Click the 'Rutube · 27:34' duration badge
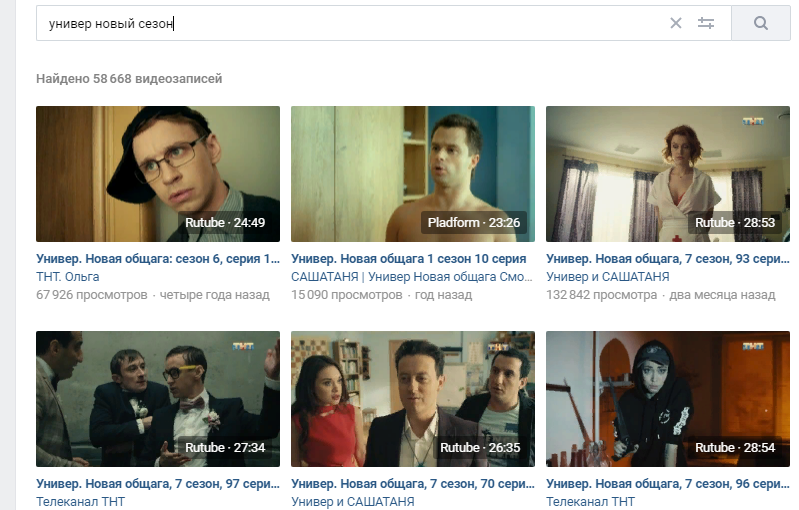 (225, 448)
